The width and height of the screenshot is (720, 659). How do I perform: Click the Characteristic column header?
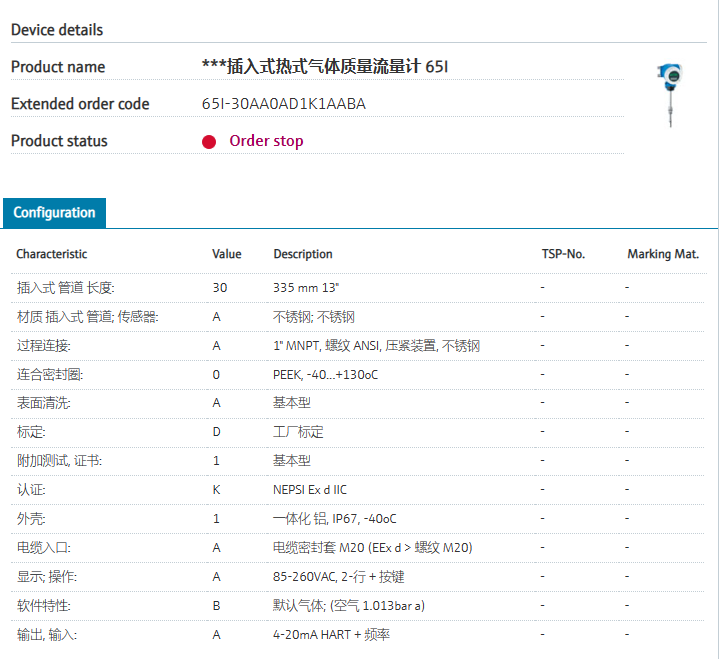click(x=51, y=254)
